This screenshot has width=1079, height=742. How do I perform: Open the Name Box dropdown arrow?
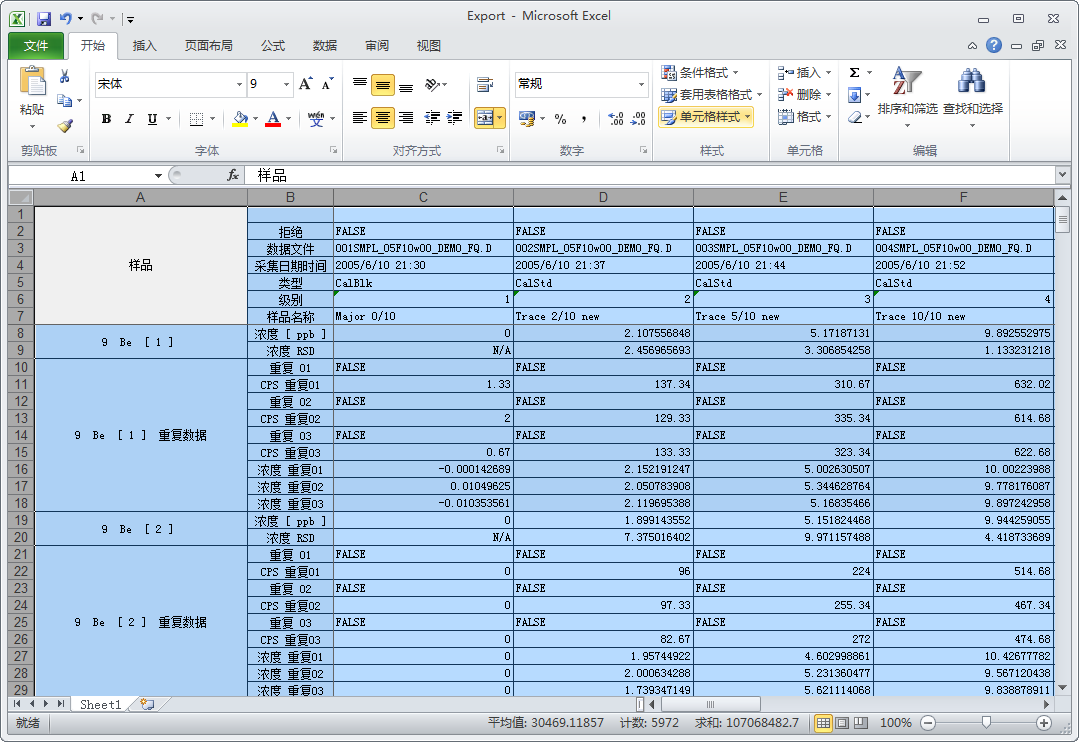tap(158, 176)
